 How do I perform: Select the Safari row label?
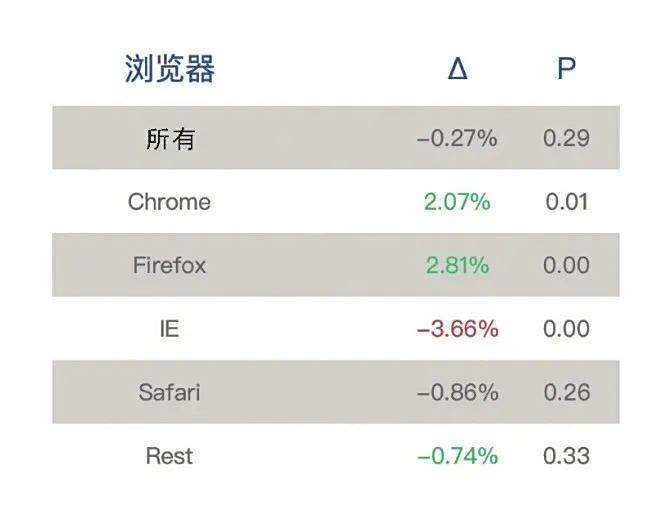[170, 392]
